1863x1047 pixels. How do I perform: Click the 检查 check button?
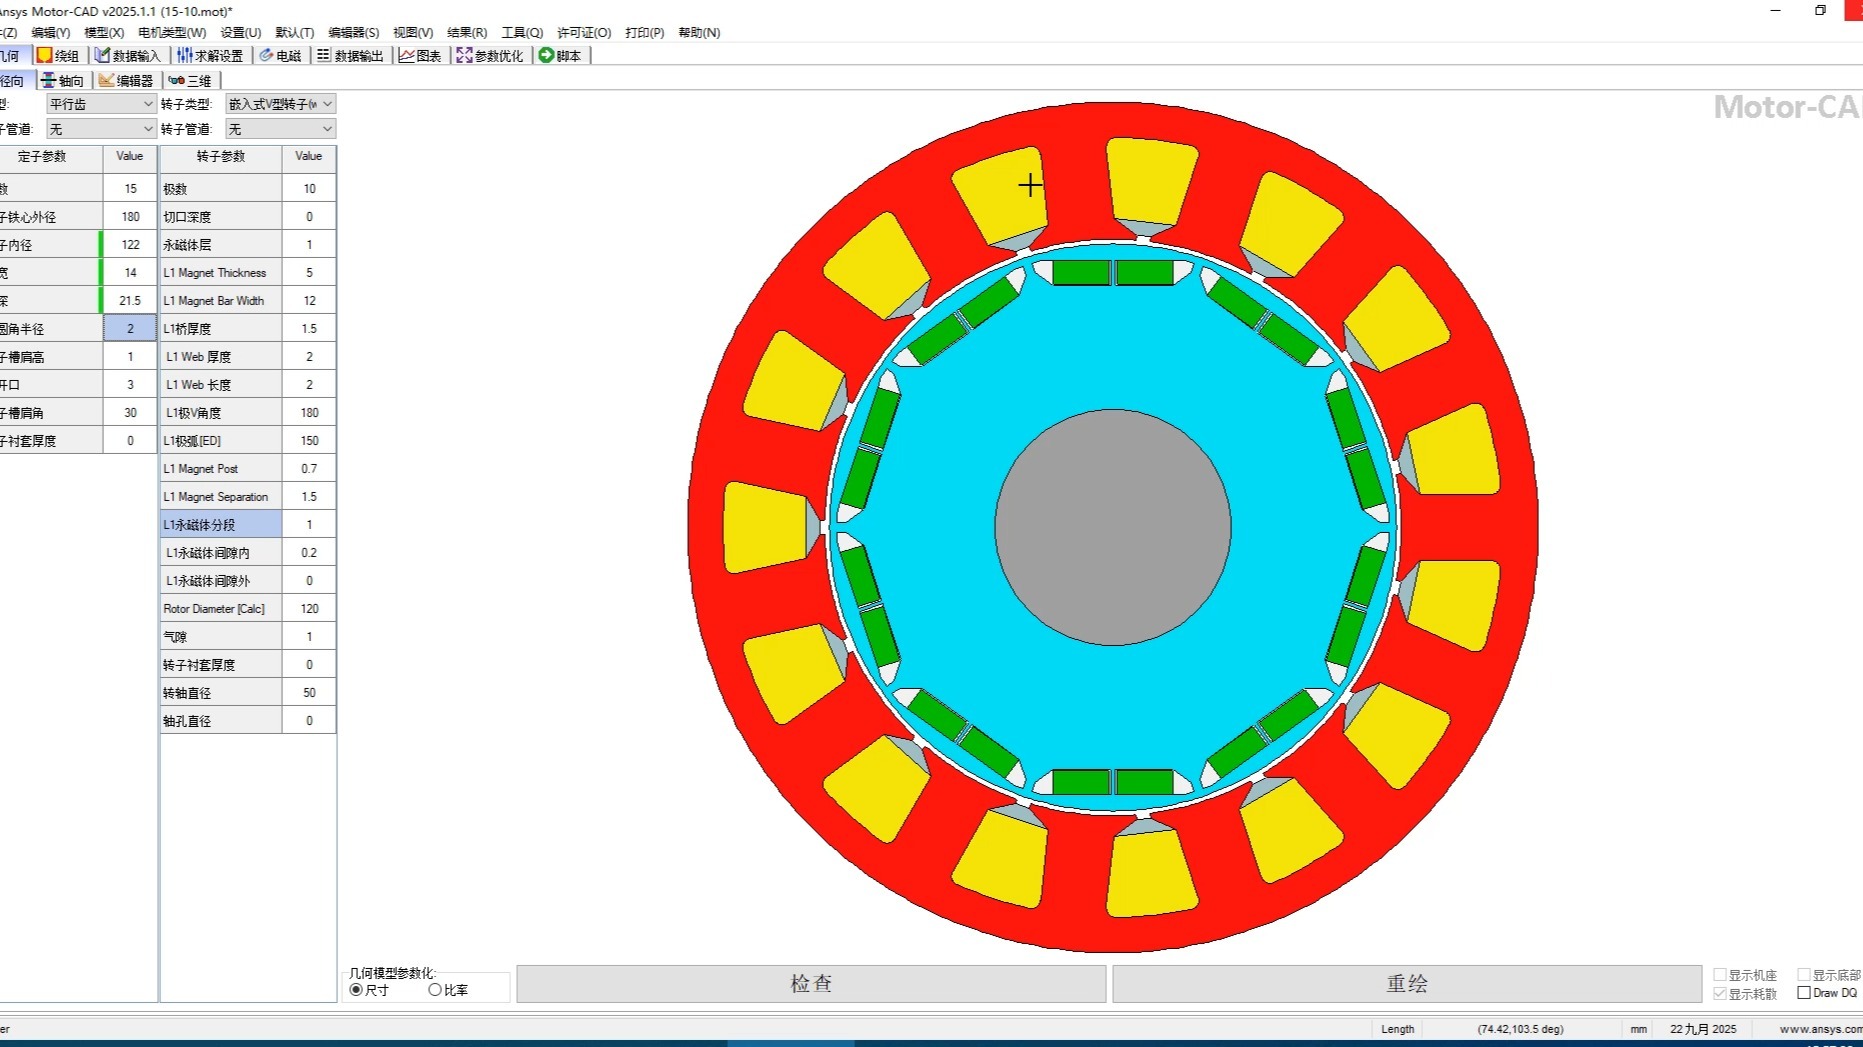pos(811,984)
